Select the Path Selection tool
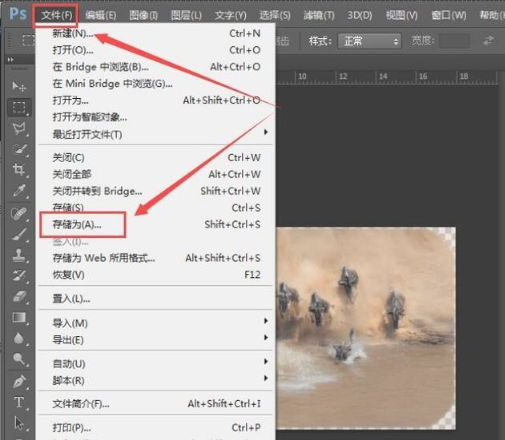505x440 pixels. 19,423
